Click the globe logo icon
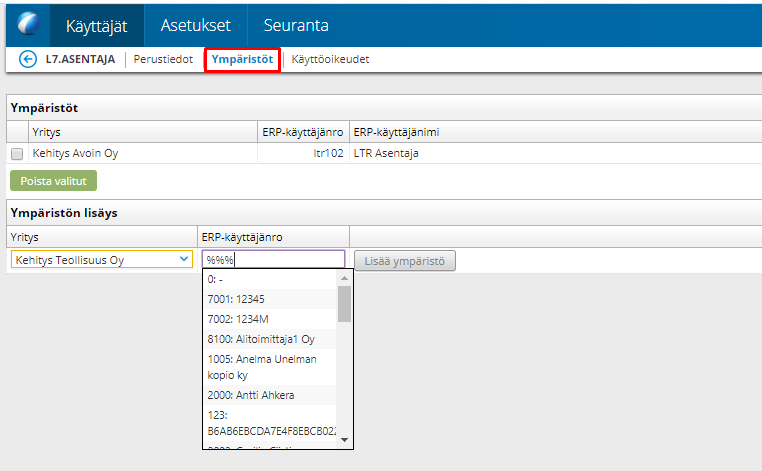Screen dimensions: 762x471 [x=28, y=23]
